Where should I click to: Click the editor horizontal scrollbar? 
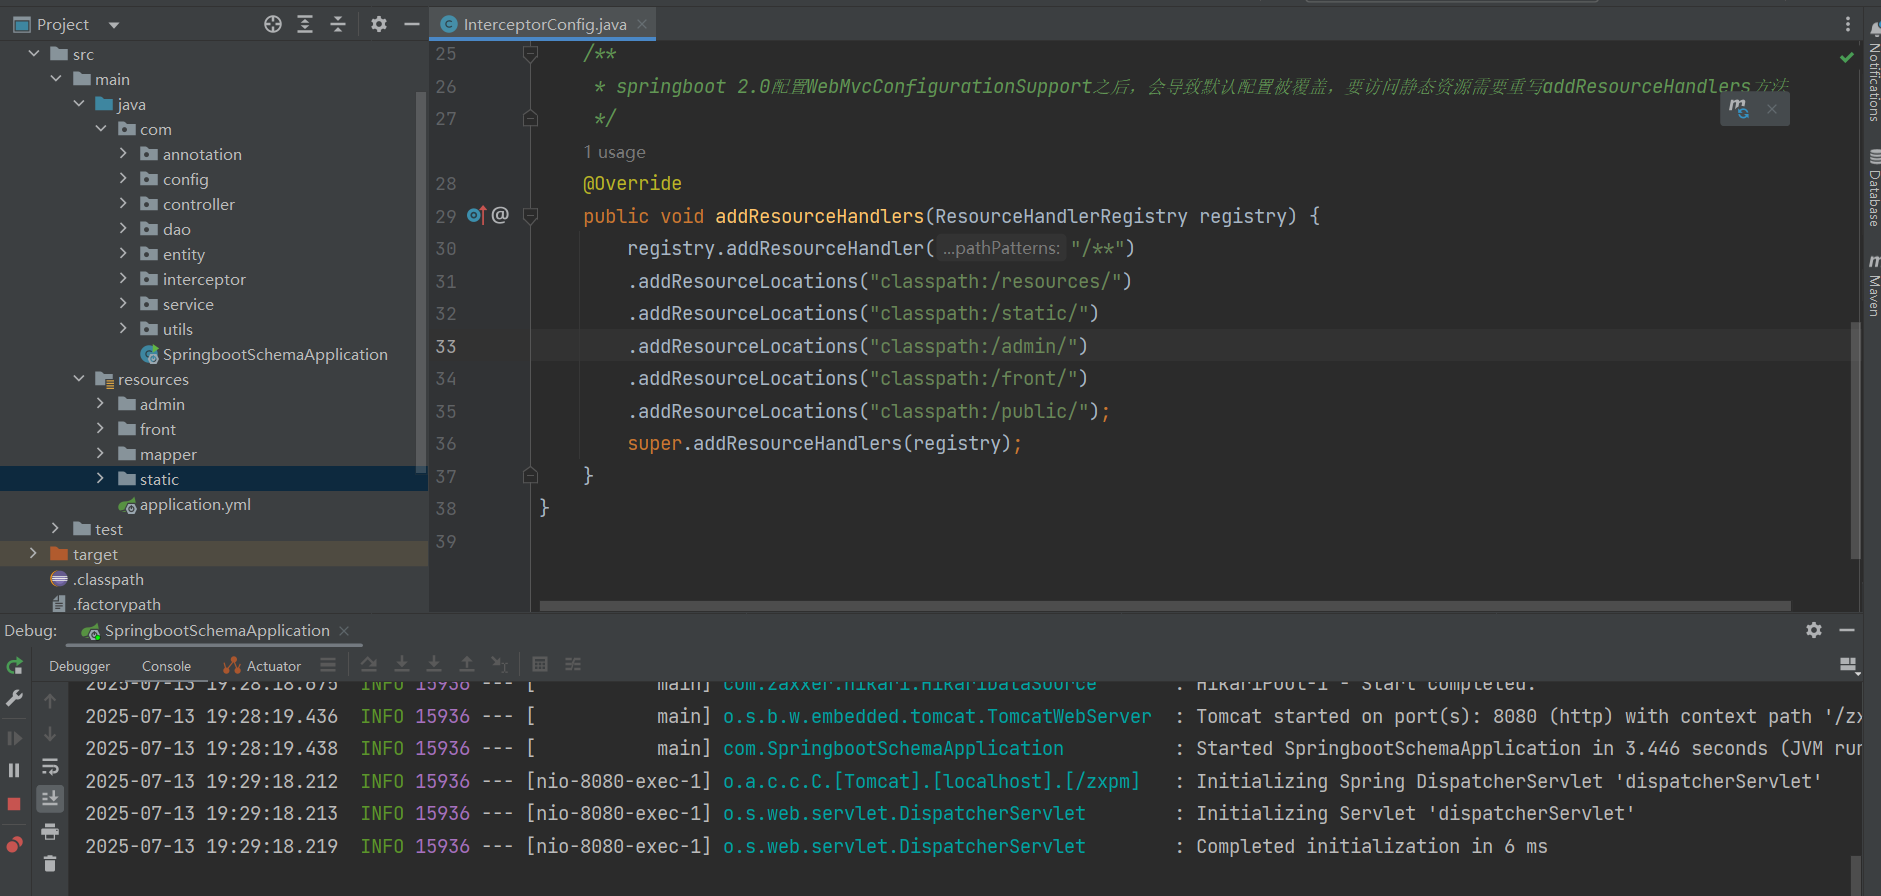tap(1165, 606)
